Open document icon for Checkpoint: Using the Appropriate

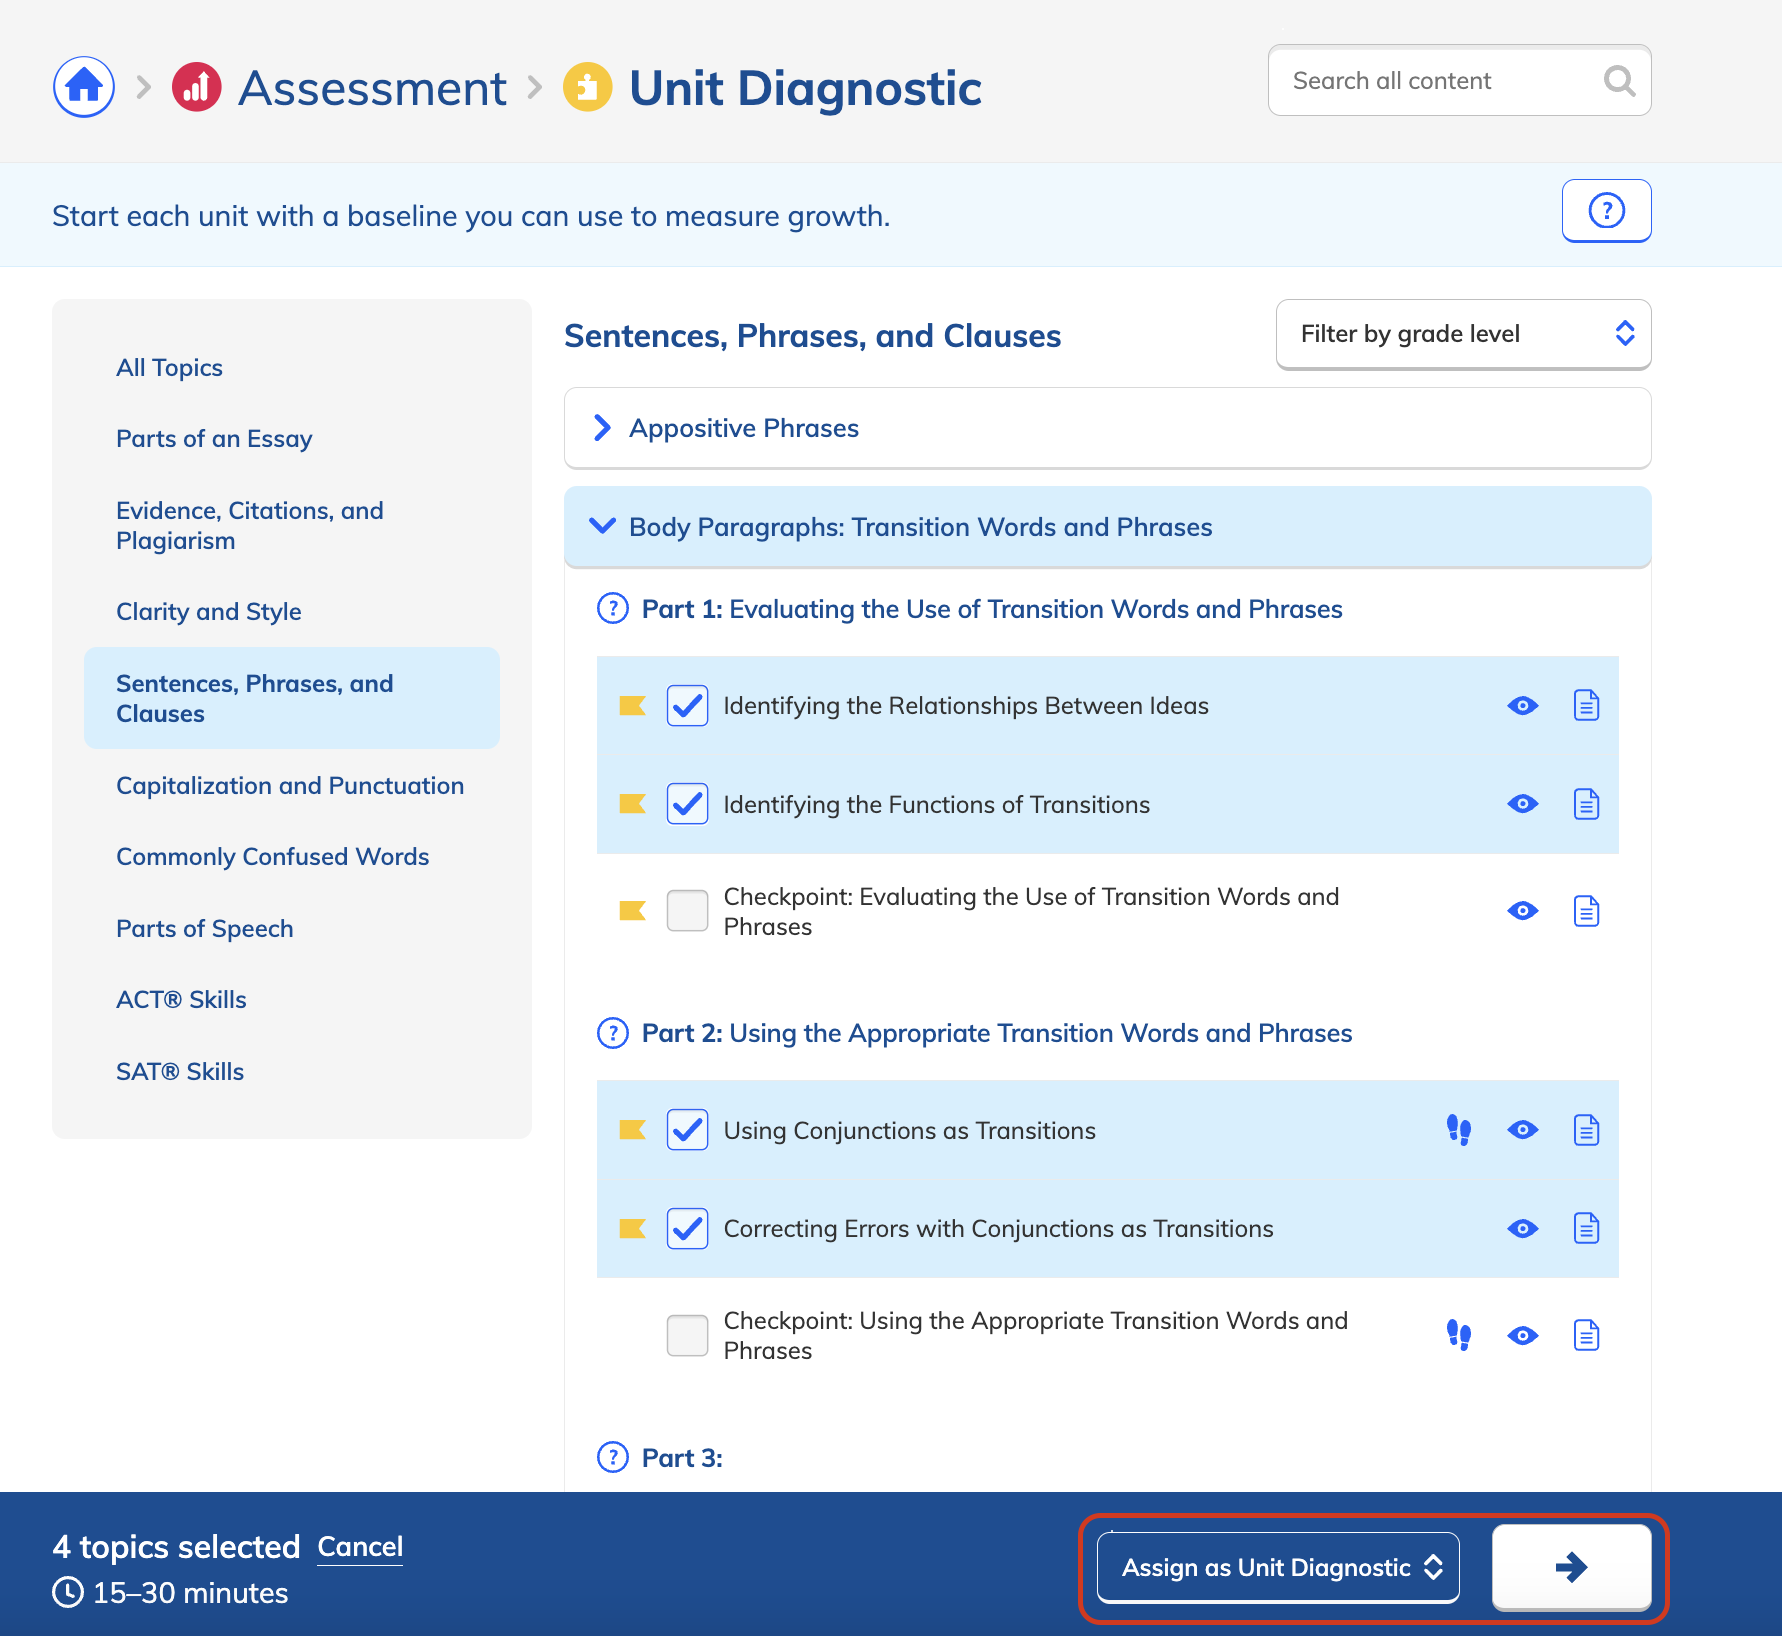click(1587, 1335)
